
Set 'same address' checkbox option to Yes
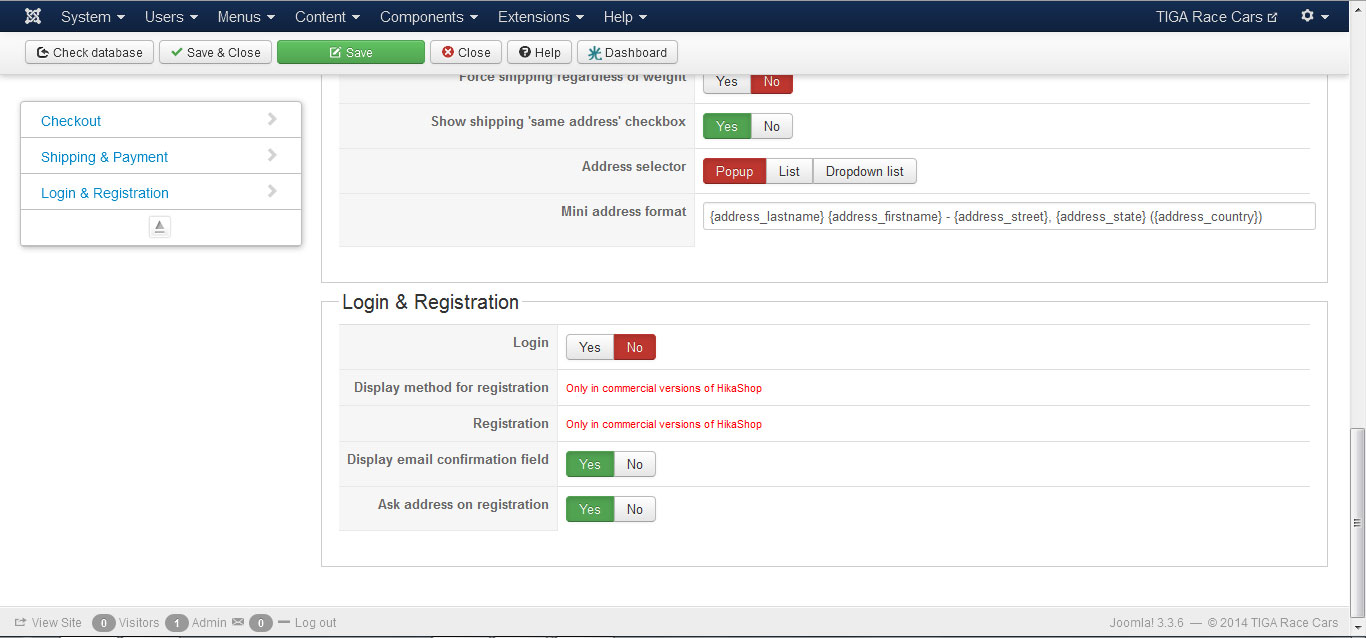tap(727, 126)
